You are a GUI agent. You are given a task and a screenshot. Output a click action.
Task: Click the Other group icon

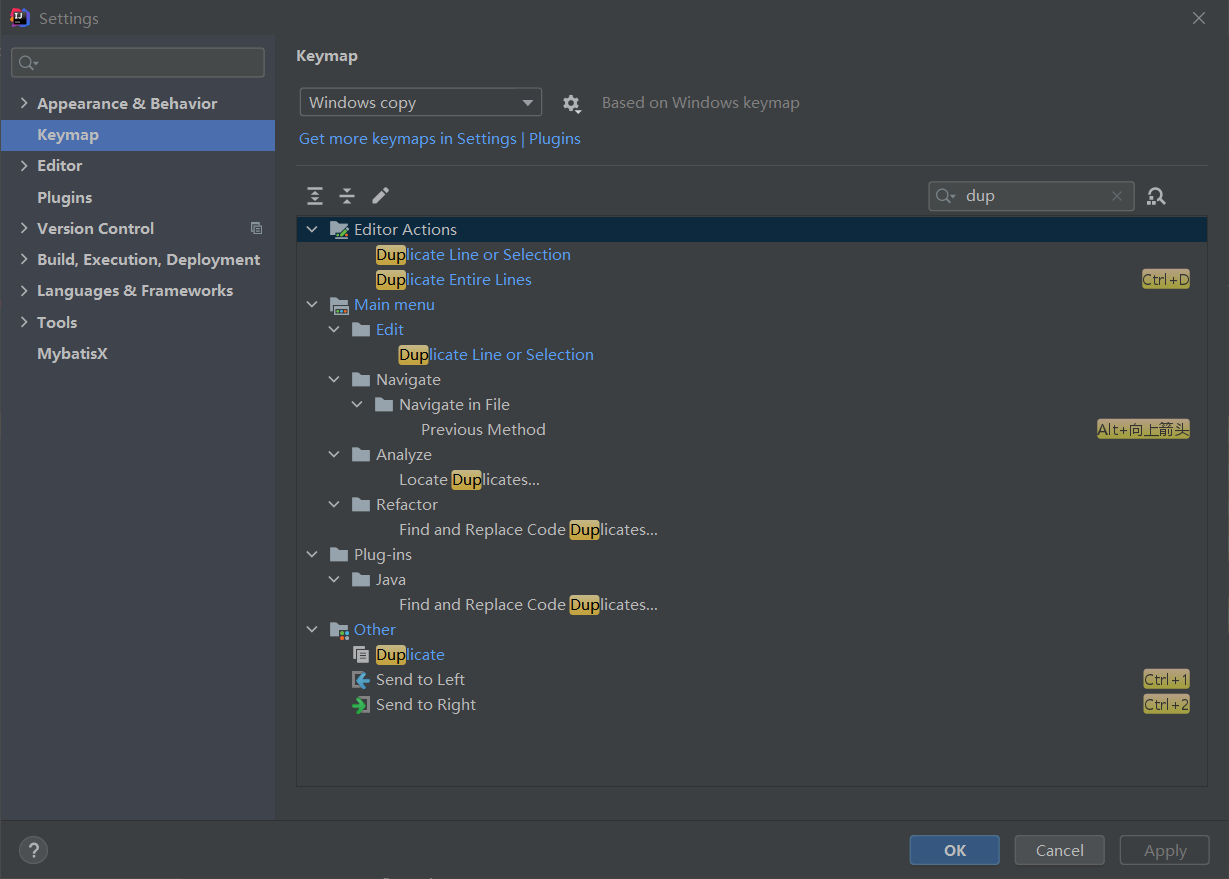click(339, 630)
